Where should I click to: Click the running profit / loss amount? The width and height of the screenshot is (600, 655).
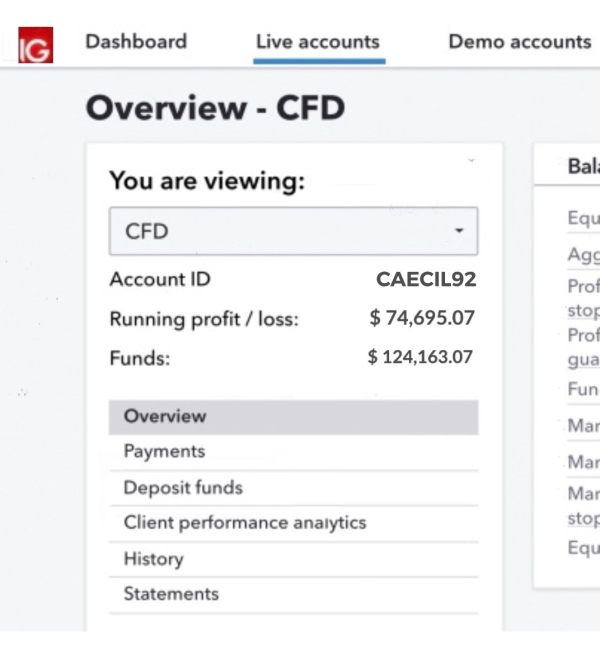point(422,319)
